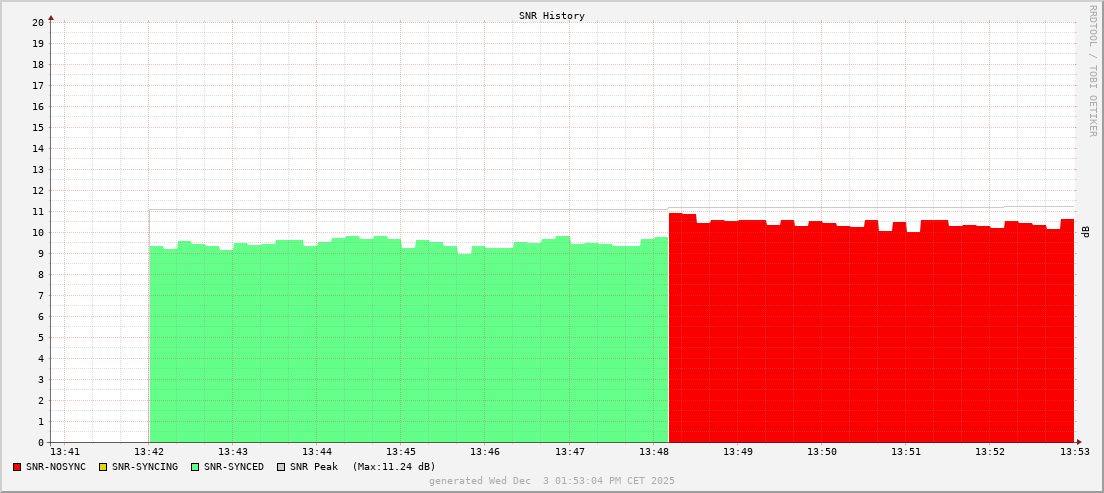1104x493 pixels.
Task: Click the Max:11.24 dB peak value text
Action: (394, 467)
